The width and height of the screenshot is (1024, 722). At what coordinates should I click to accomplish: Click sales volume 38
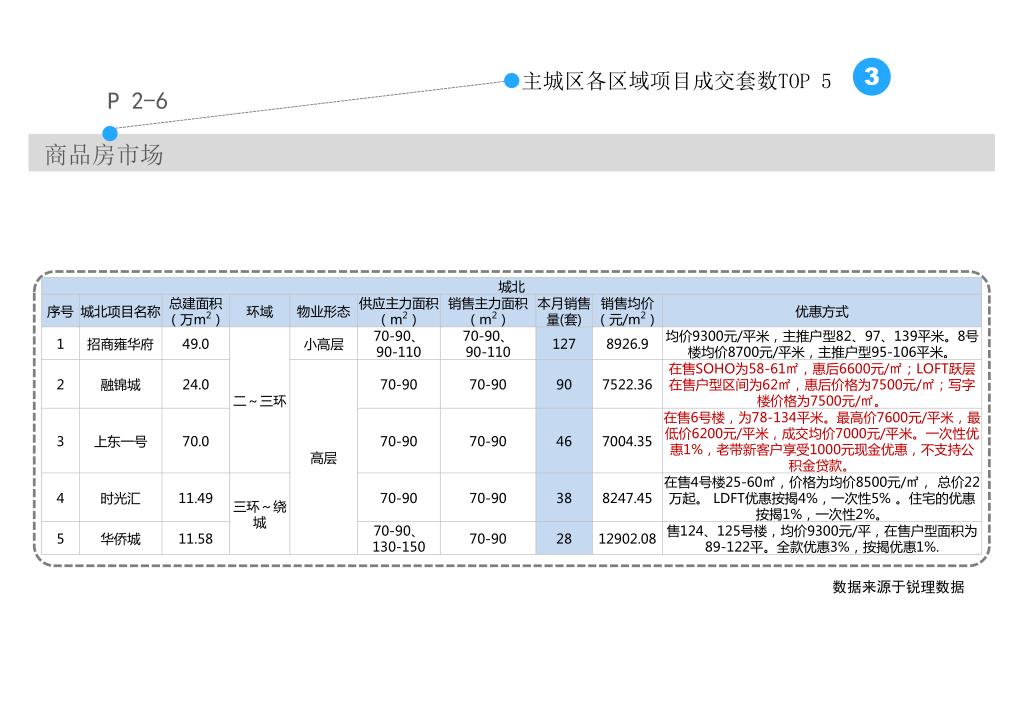[x=564, y=498]
